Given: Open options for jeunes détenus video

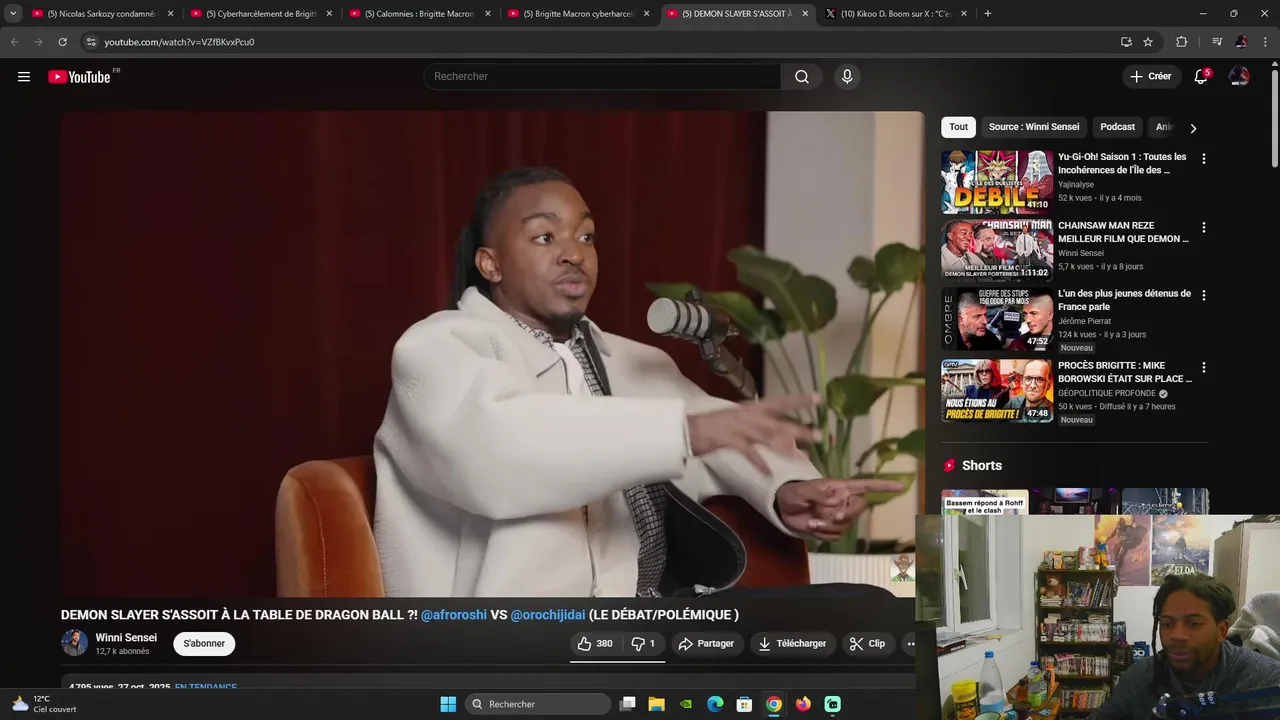Looking at the screenshot, I should 1204,296.
